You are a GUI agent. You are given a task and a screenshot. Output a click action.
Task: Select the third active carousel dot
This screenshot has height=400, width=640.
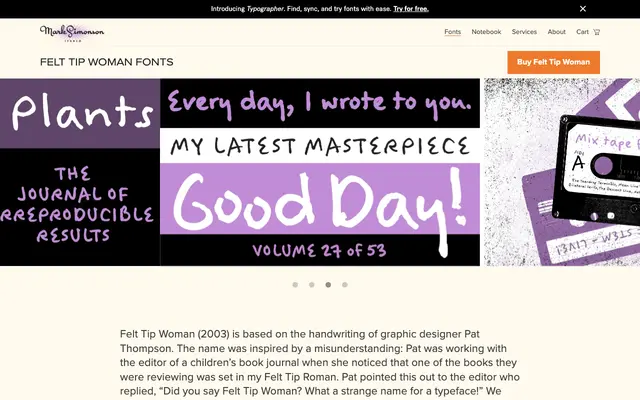328,285
